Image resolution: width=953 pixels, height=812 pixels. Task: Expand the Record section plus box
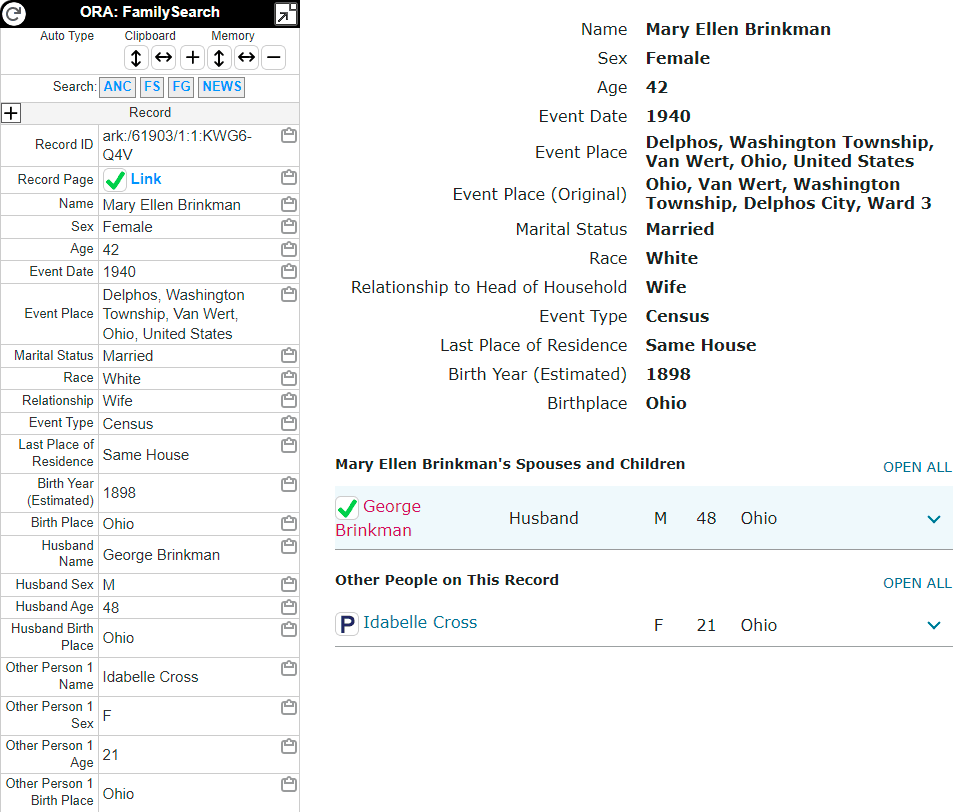[11, 113]
